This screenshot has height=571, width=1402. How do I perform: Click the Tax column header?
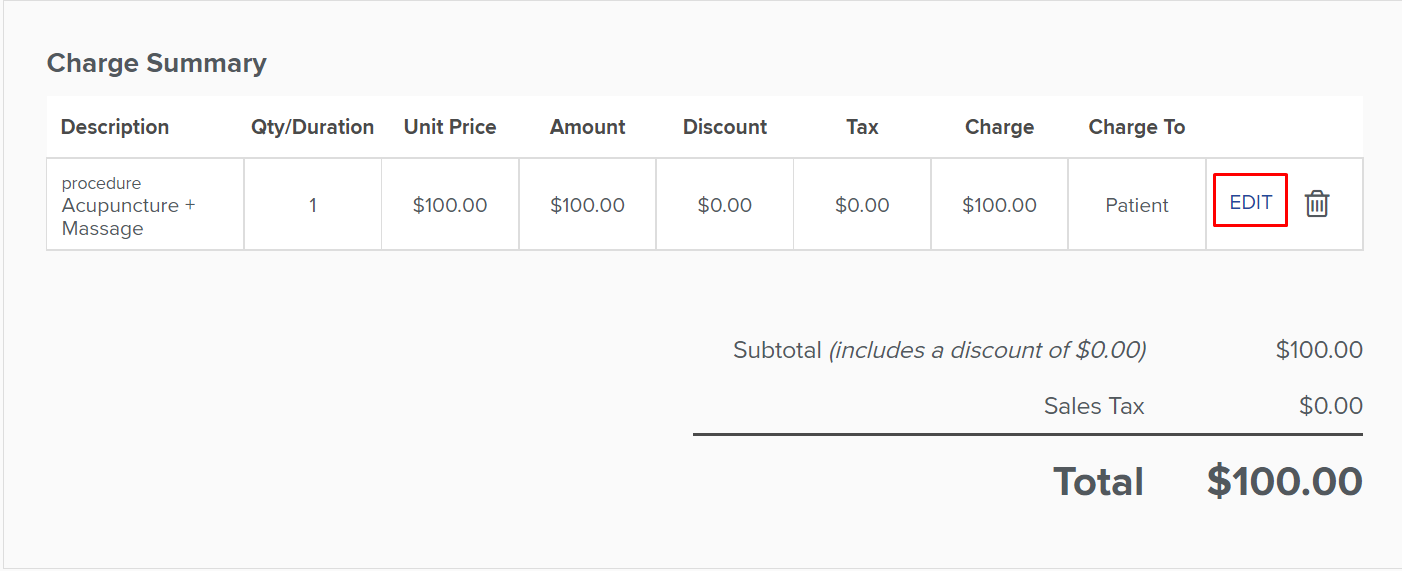tap(862, 127)
